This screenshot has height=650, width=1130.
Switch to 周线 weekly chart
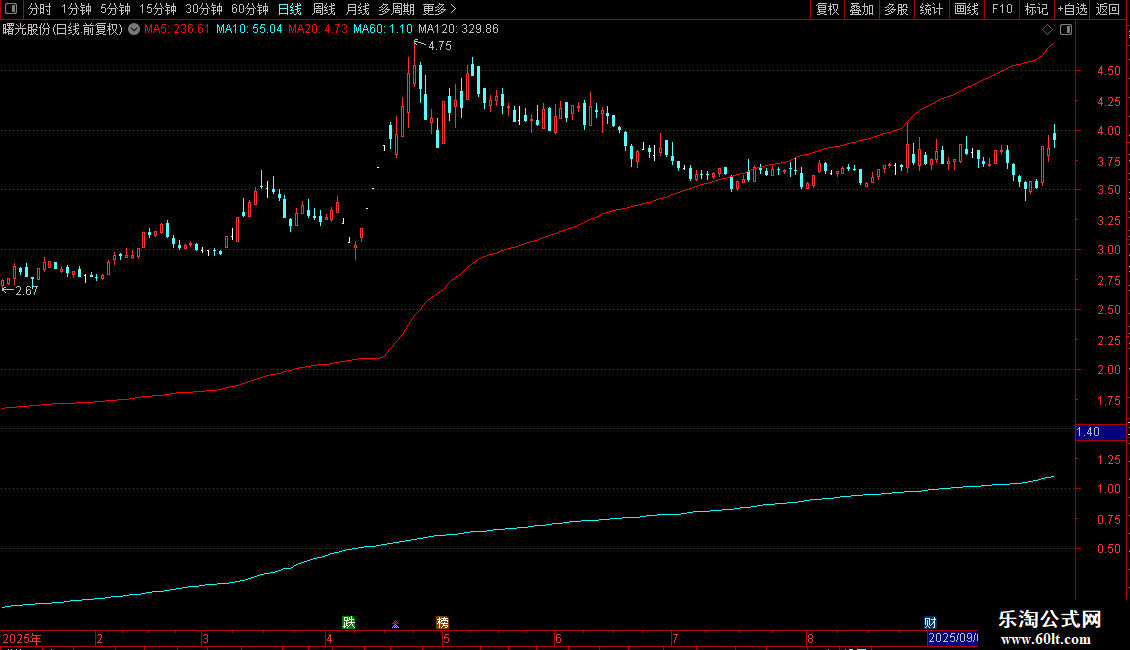click(324, 9)
